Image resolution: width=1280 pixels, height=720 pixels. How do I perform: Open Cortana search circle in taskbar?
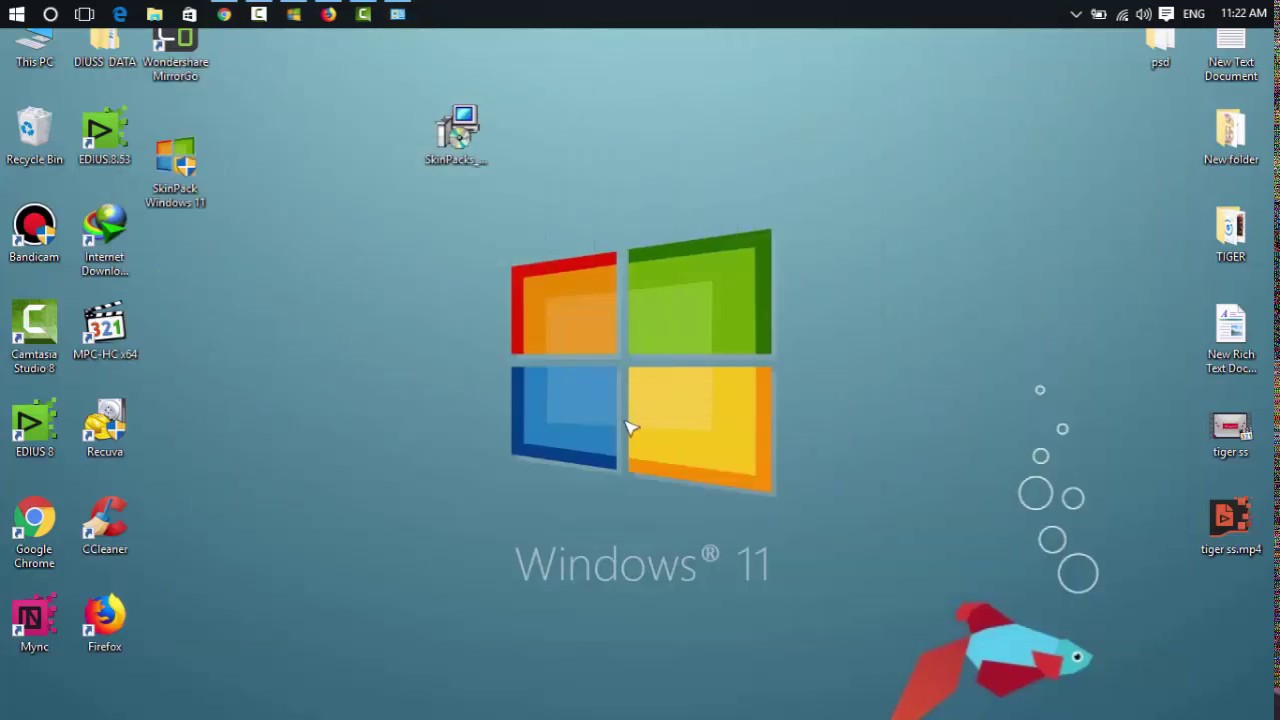point(50,14)
